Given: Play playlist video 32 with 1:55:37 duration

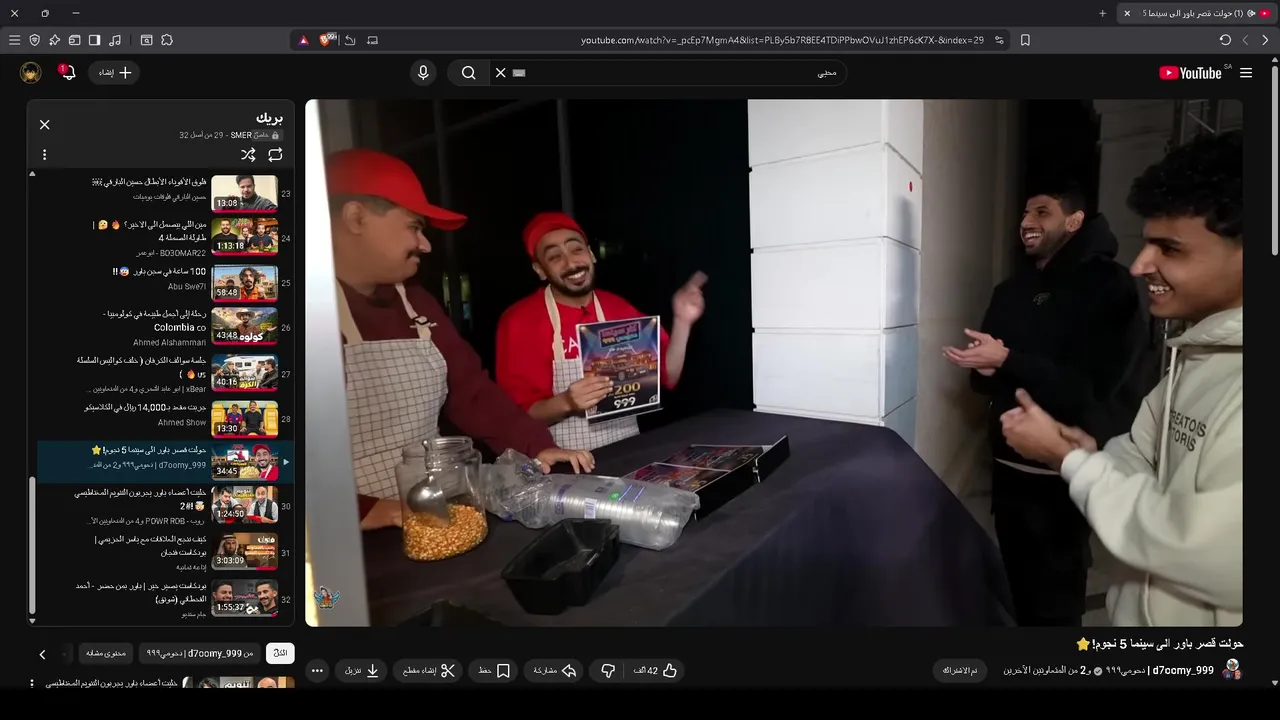Looking at the screenshot, I should coord(166,597).
